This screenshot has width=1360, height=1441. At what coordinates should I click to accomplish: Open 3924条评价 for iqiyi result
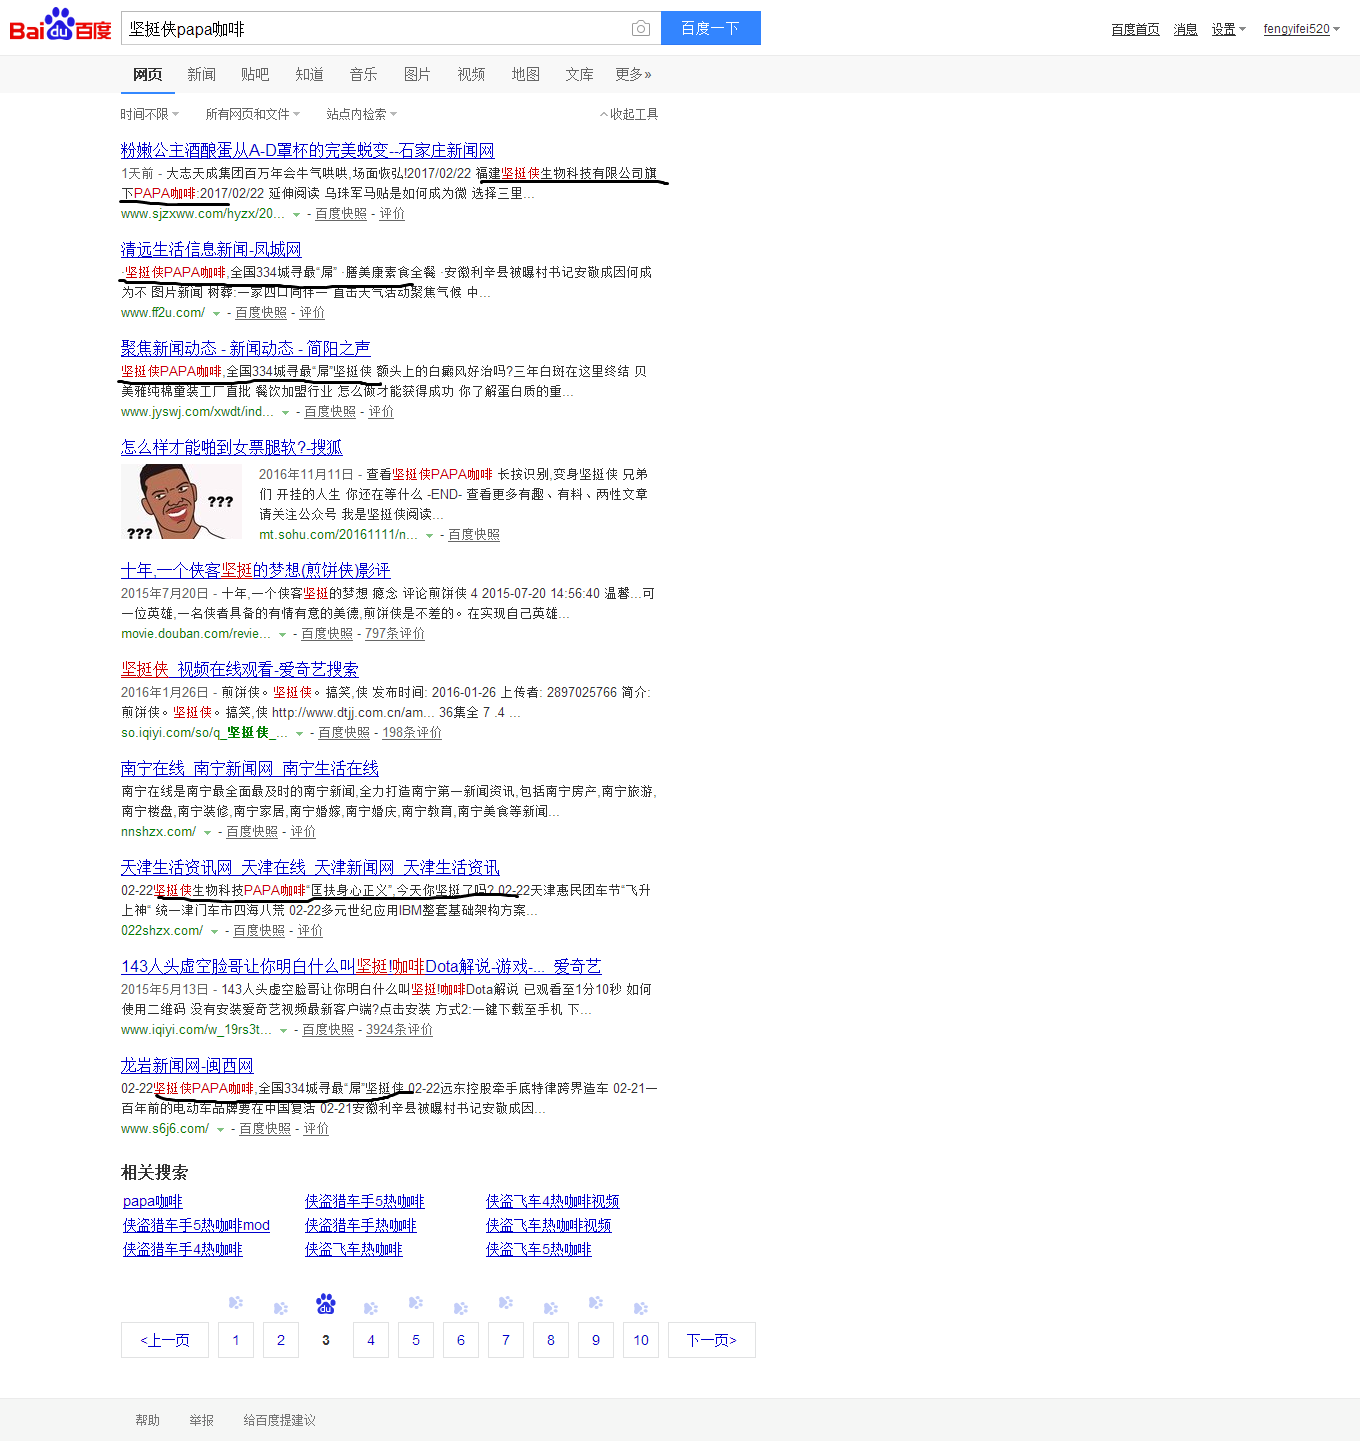[399, 1030]
